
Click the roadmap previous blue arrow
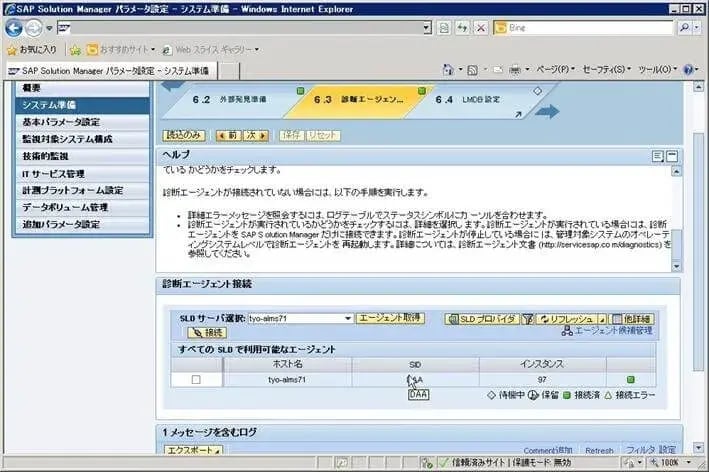click(x=172, y=85)
